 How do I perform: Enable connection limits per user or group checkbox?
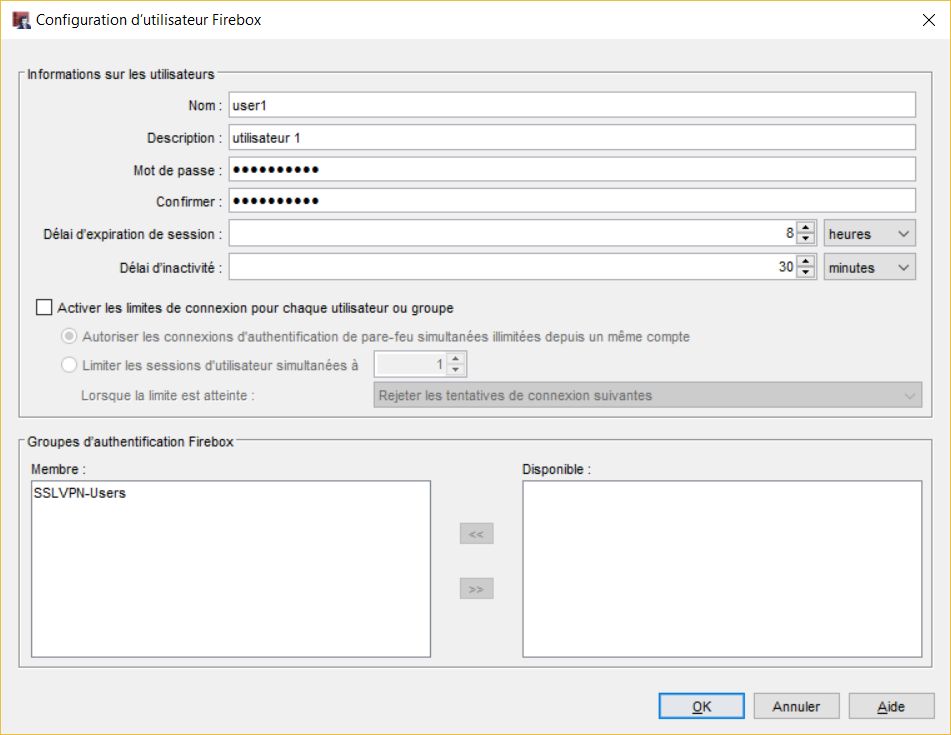point(44,307)
